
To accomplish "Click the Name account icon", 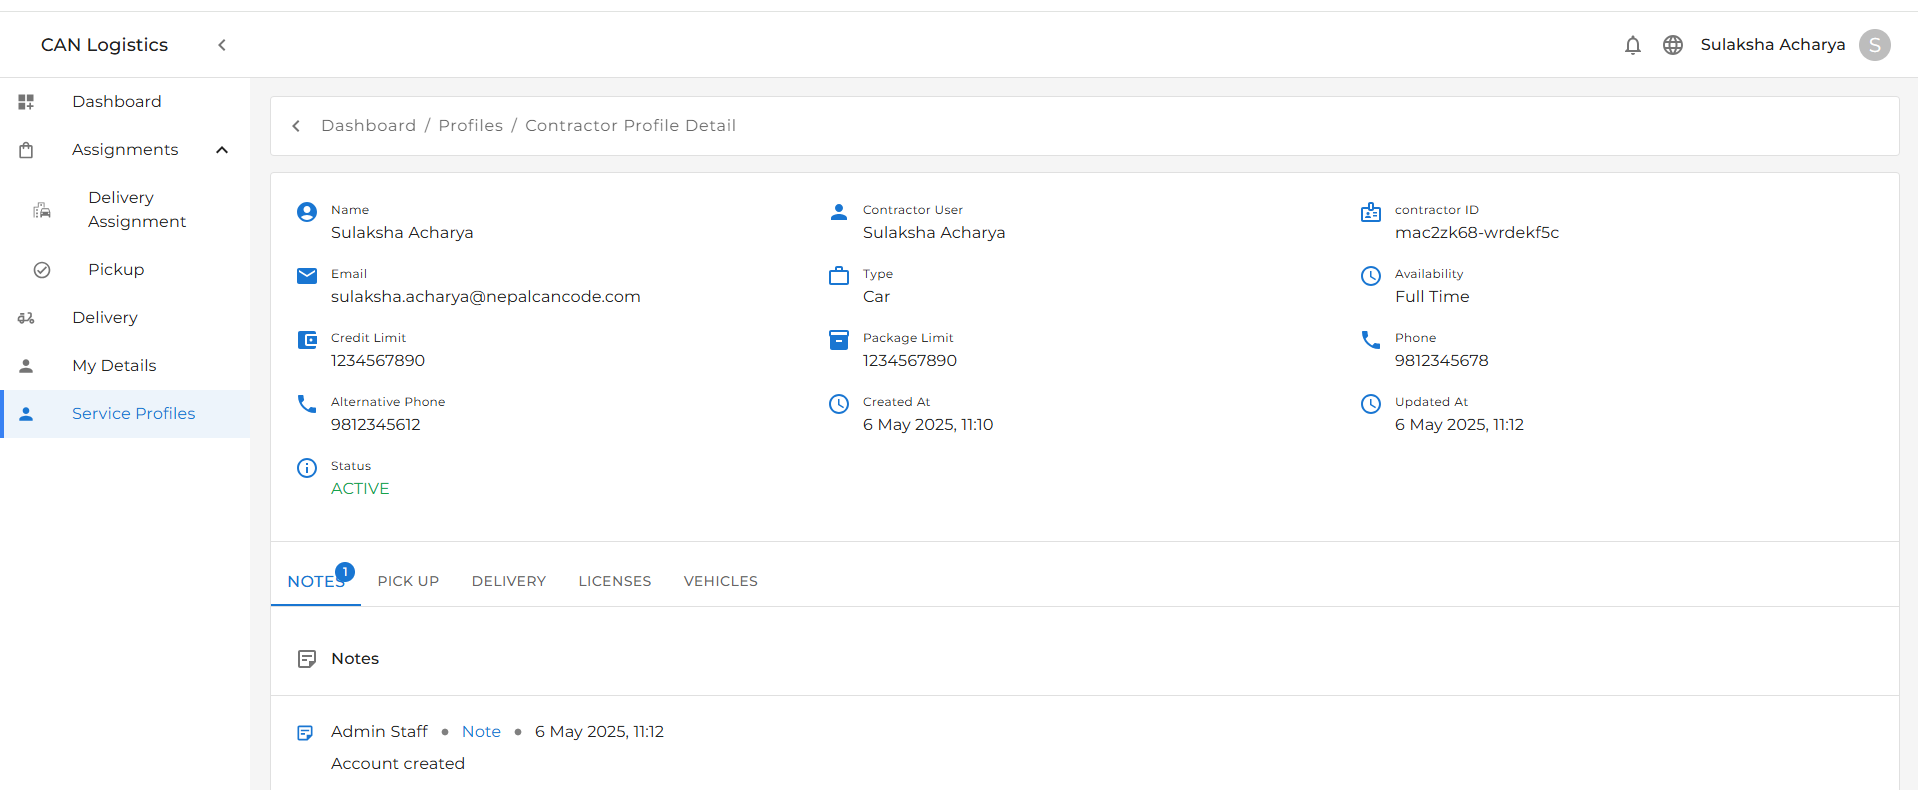I will point(307,212).
